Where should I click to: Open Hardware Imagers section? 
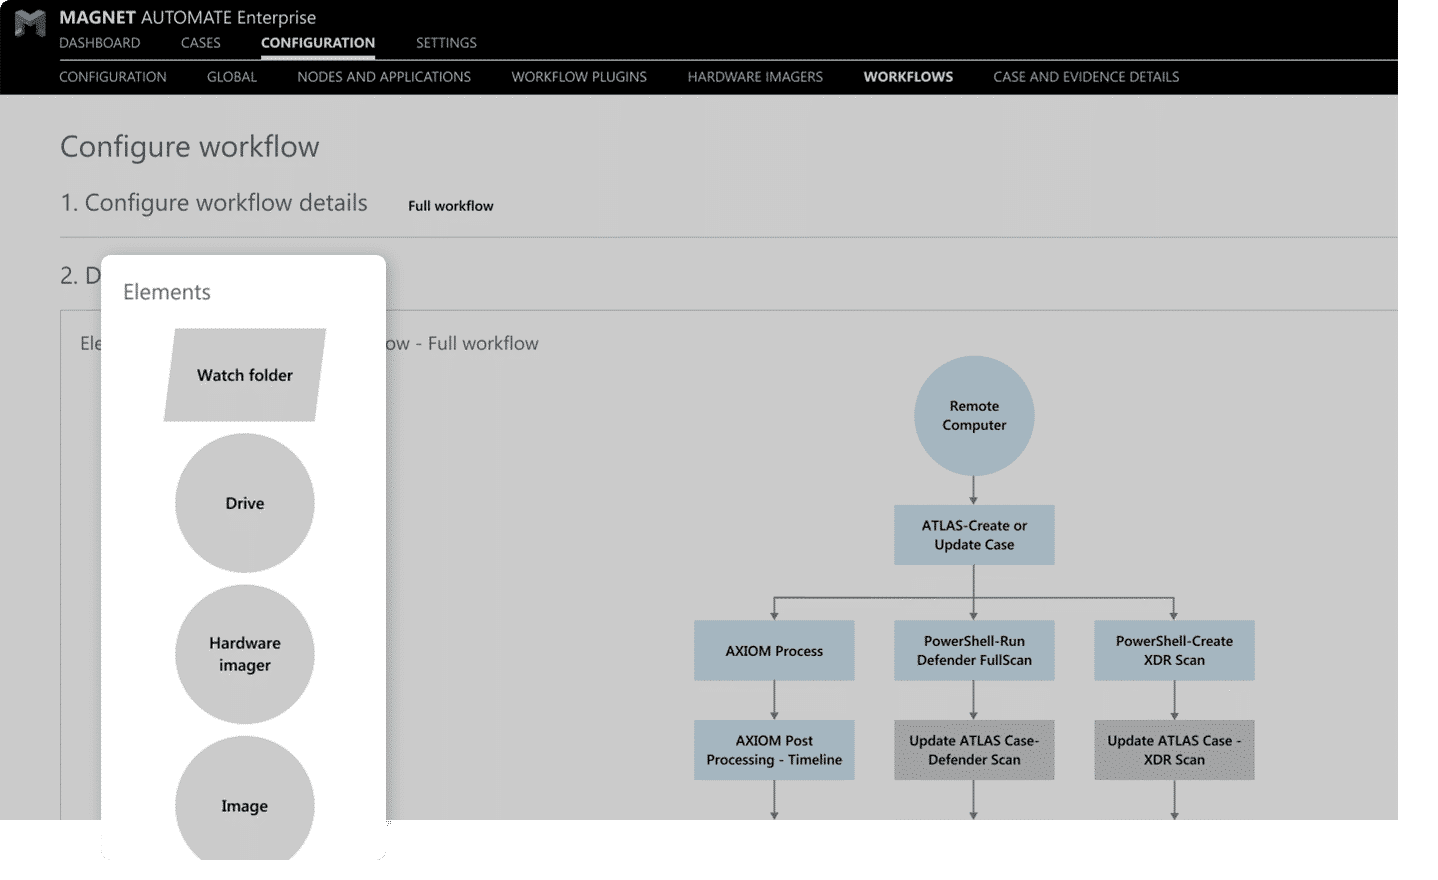click(x=755, y=77)
